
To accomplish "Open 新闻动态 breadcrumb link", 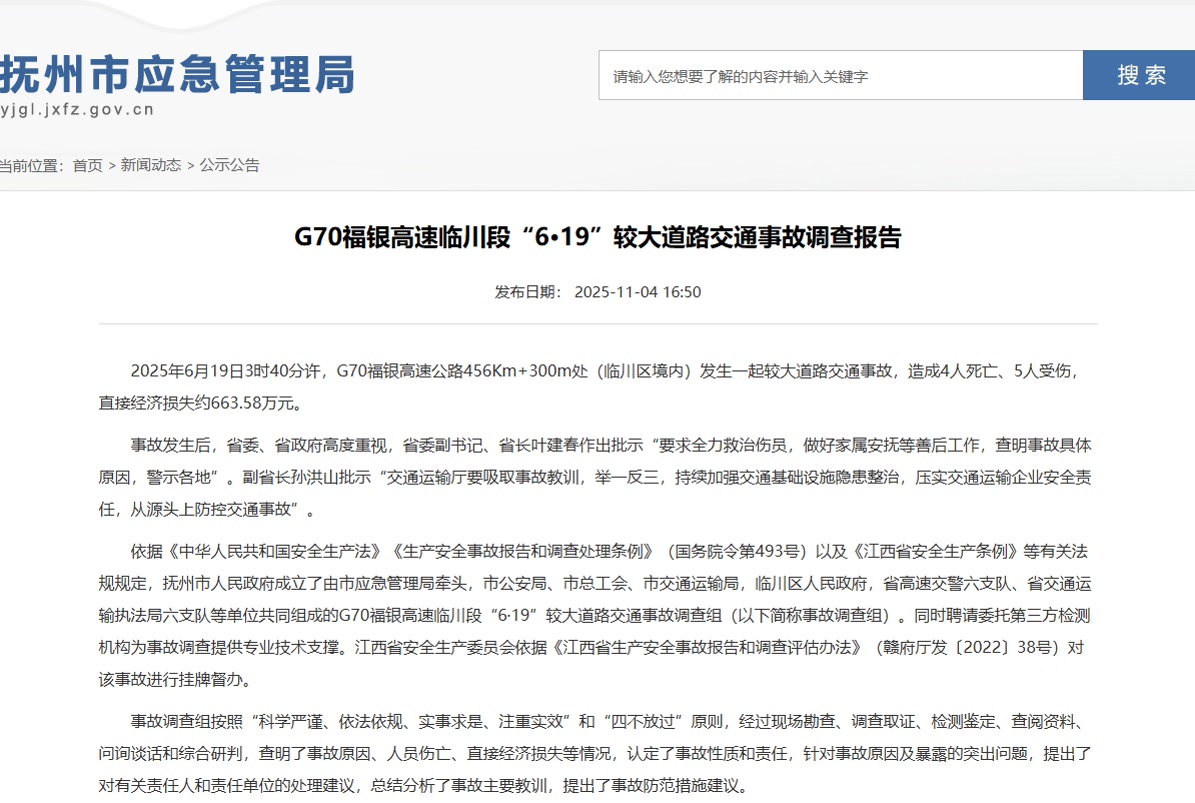I will pos(151,166).
